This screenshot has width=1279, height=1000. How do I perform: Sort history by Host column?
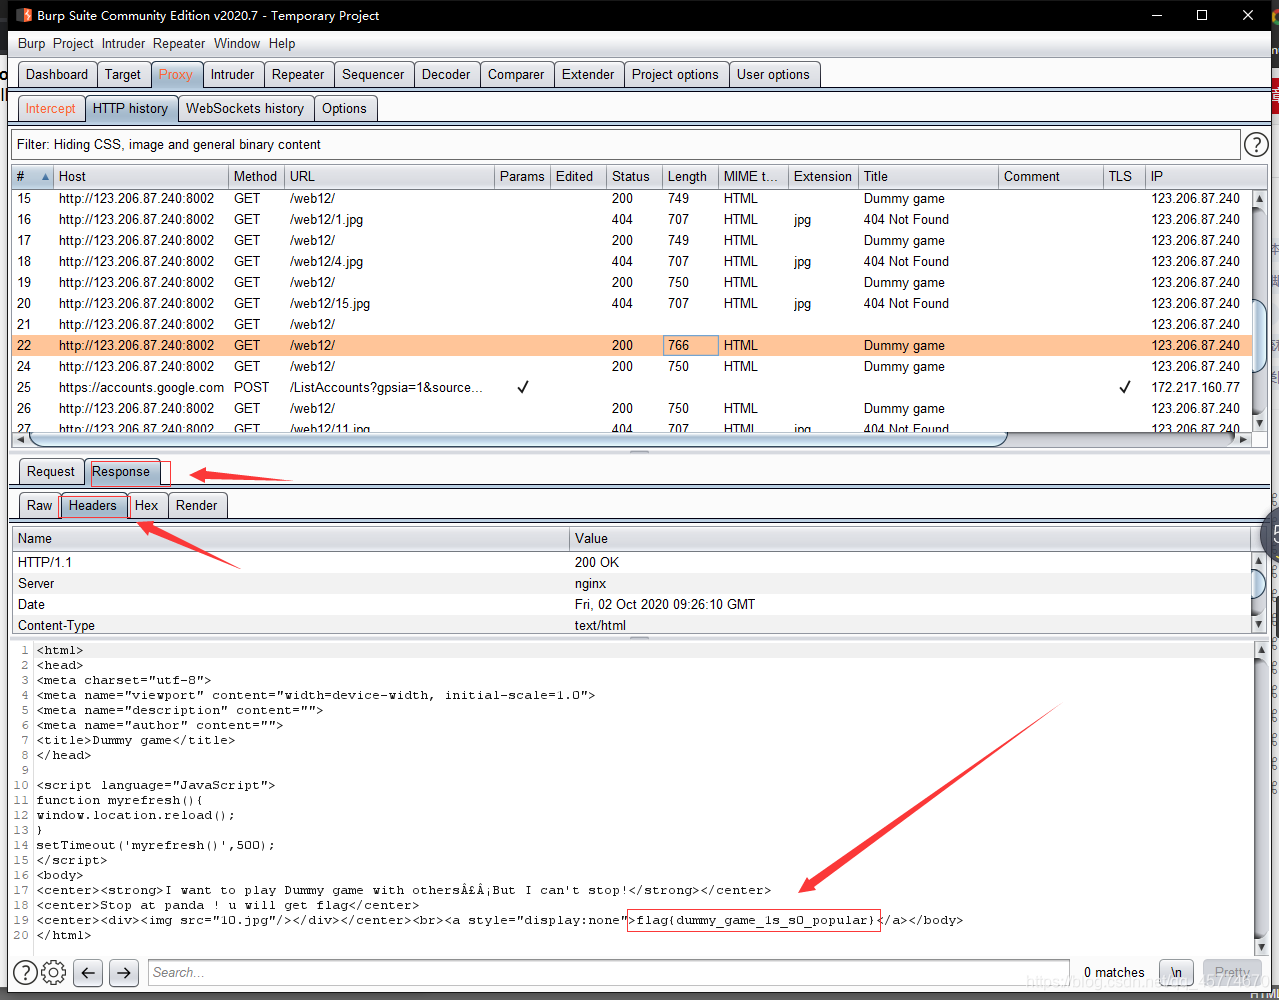point(141,176)
